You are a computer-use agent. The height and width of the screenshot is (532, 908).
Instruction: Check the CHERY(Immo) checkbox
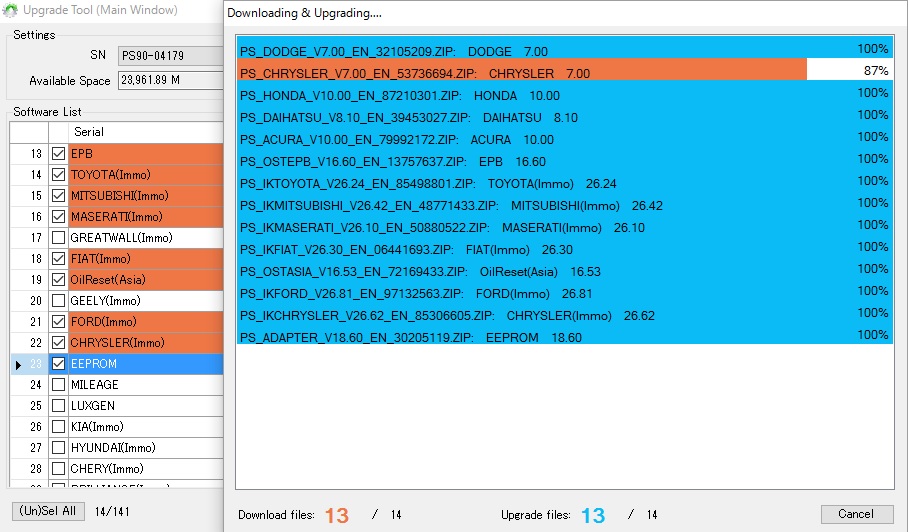pos(58,468)
